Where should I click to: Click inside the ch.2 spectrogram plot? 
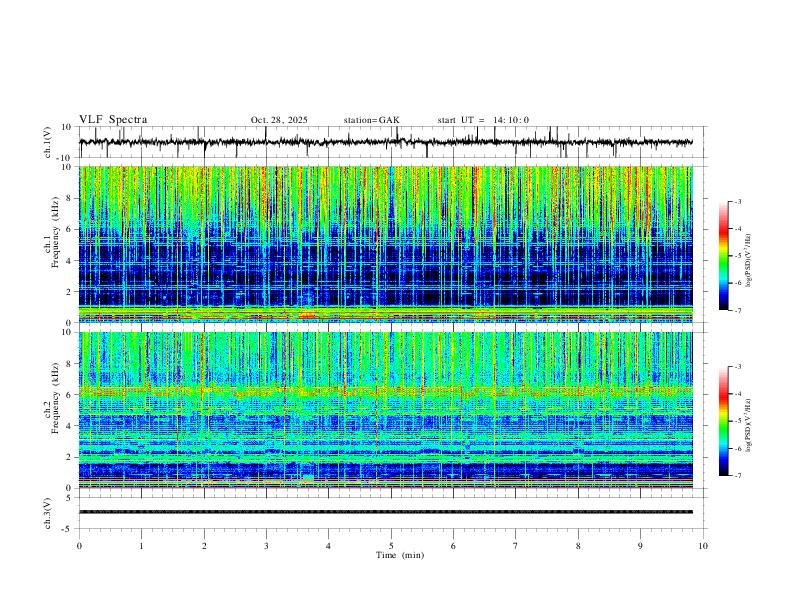tap(386, 410)
